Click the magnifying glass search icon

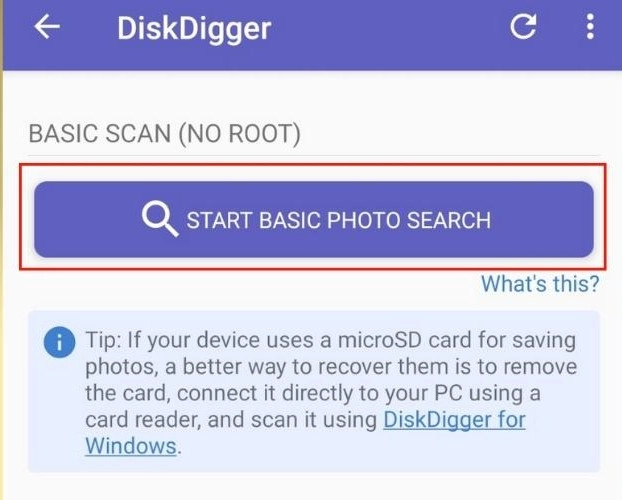click(x=160, y=219)
